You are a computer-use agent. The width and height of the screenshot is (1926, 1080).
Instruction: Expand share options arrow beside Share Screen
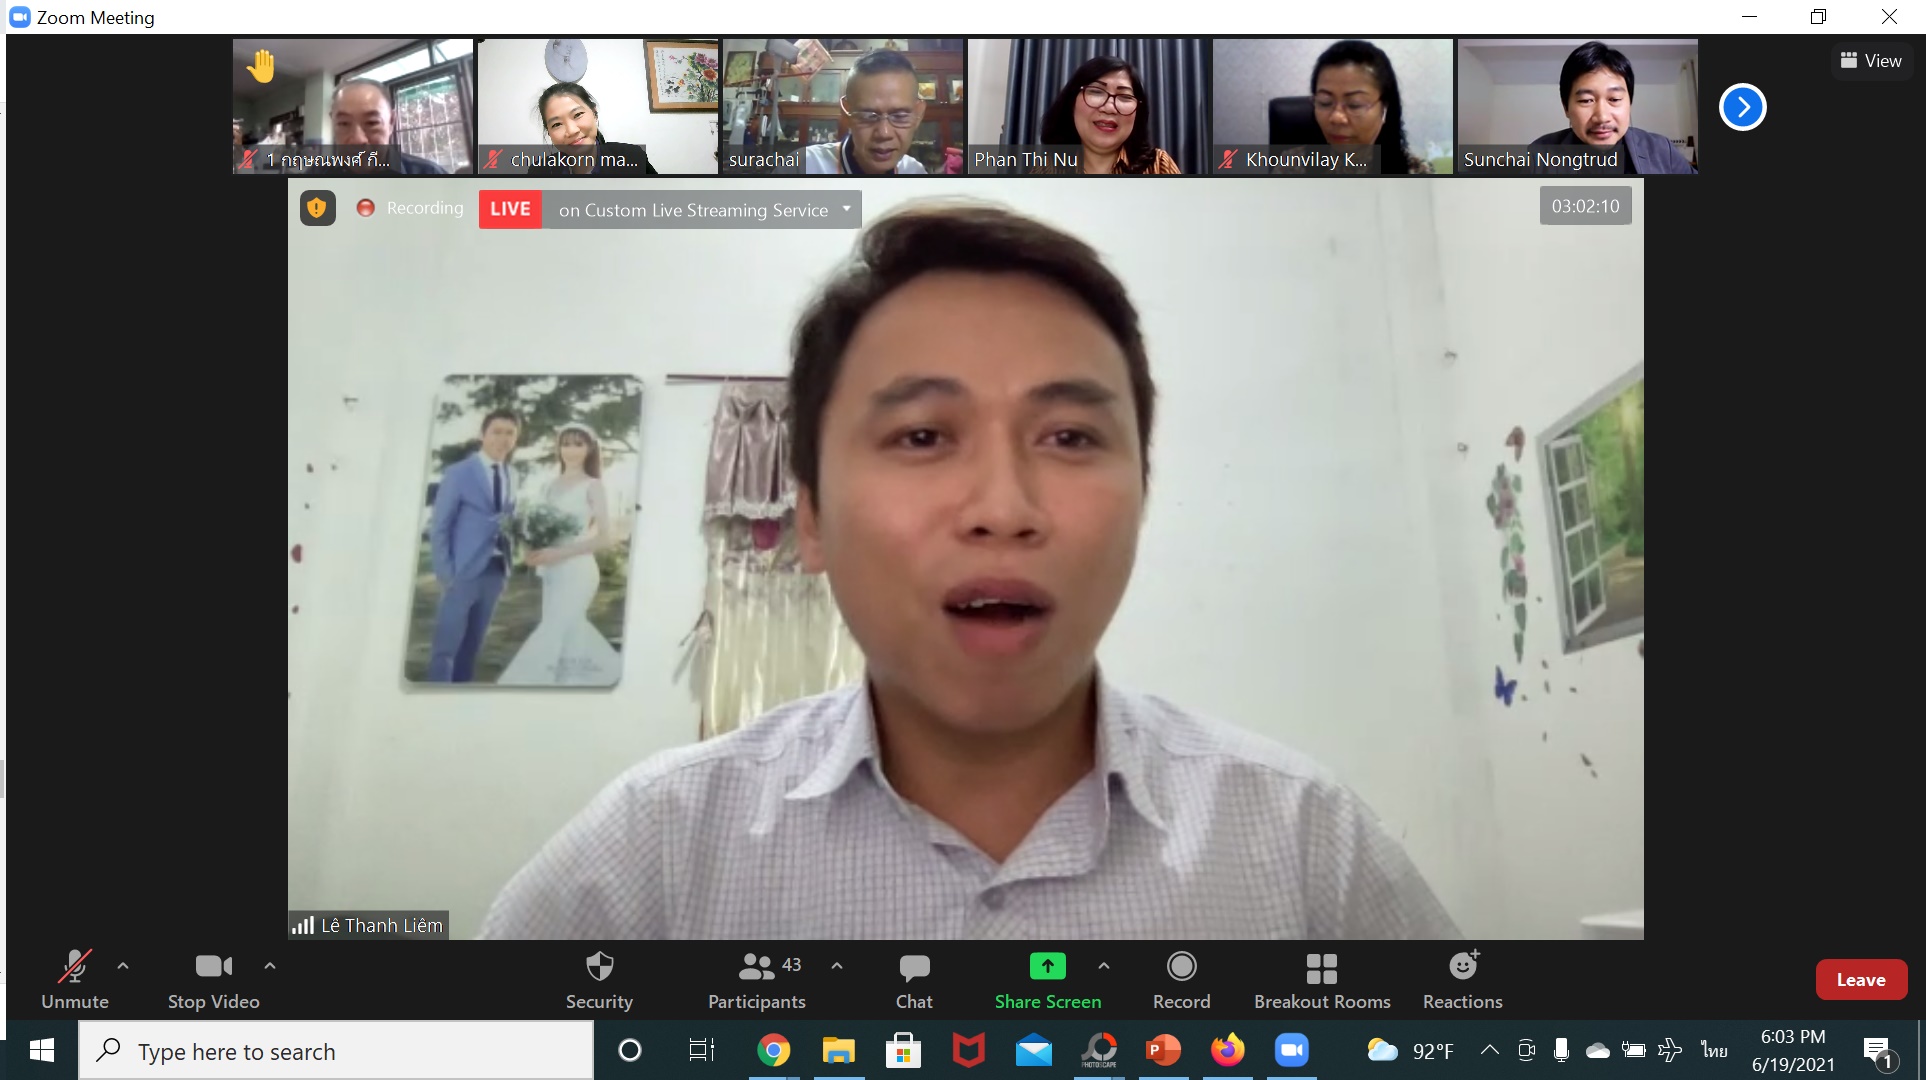coord(1104,966)
